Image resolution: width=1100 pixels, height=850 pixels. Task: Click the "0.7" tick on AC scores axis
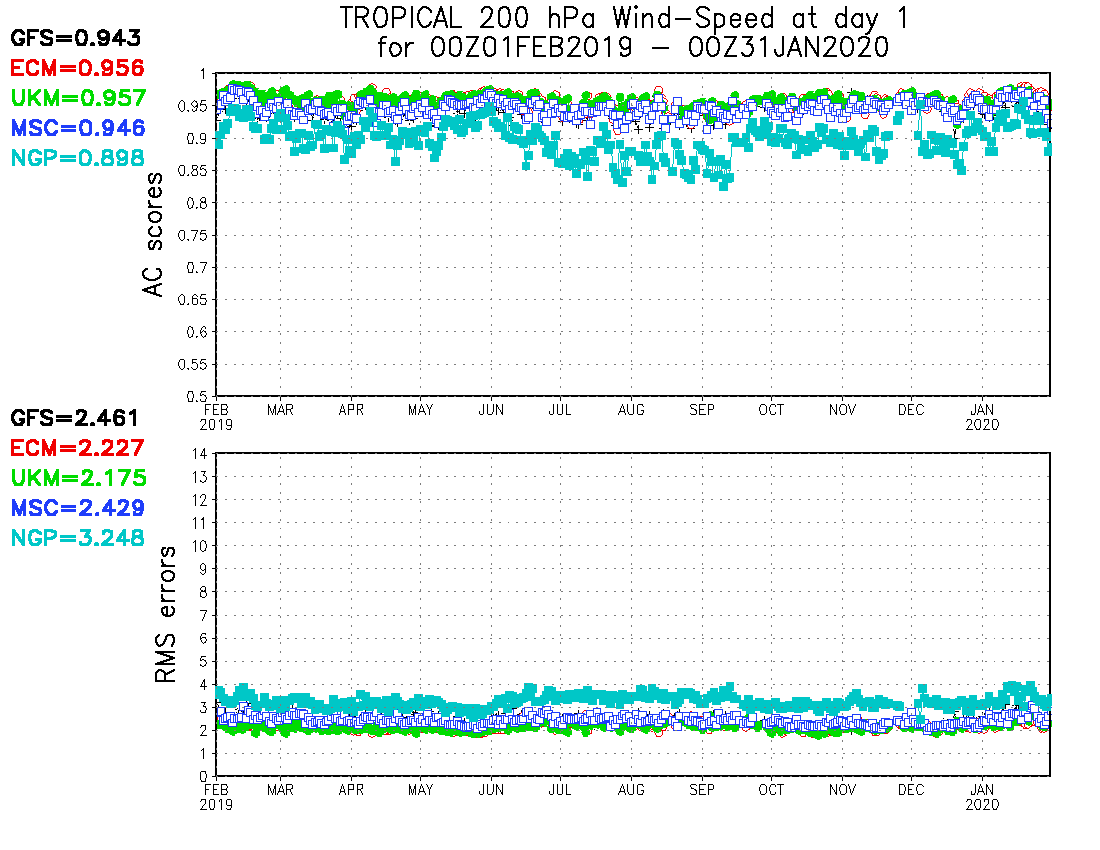click(x=197, y=268)
